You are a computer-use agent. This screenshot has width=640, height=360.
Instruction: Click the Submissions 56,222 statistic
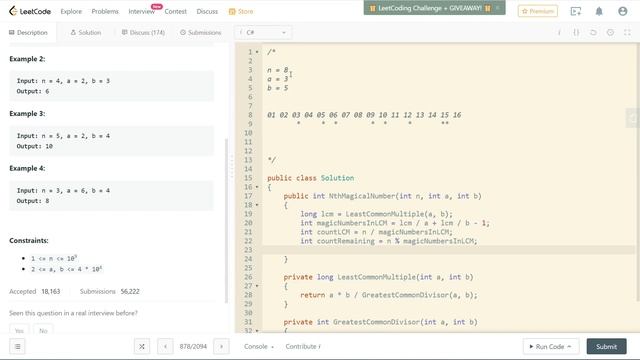pyautogui.click(x=109, y=291)
